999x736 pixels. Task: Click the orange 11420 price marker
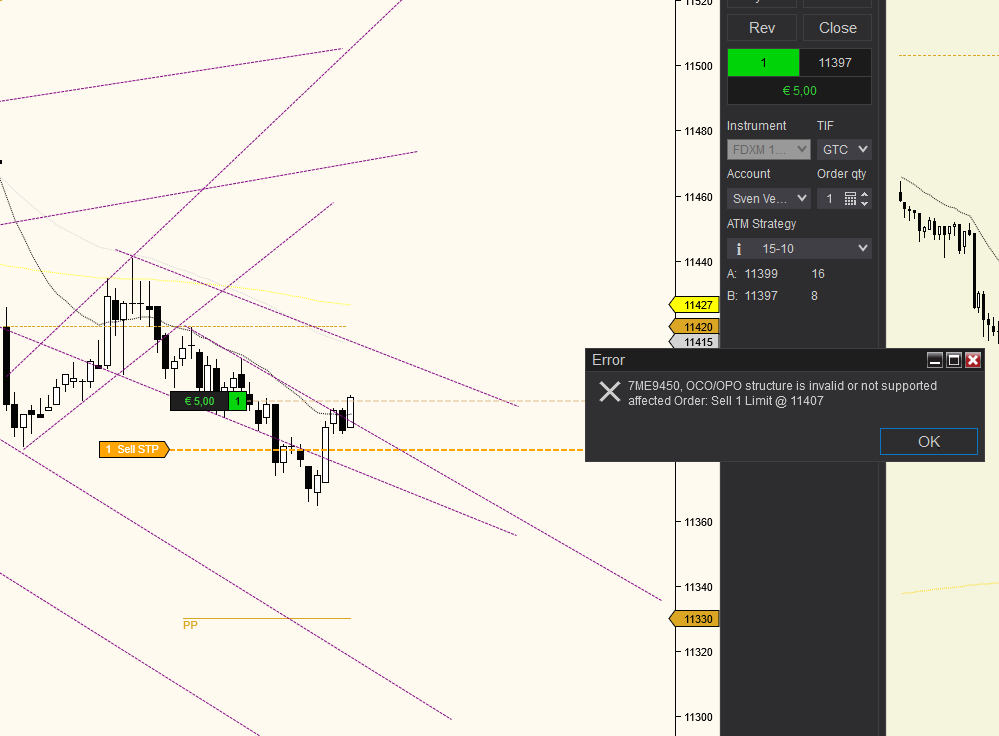pos(694,327)
